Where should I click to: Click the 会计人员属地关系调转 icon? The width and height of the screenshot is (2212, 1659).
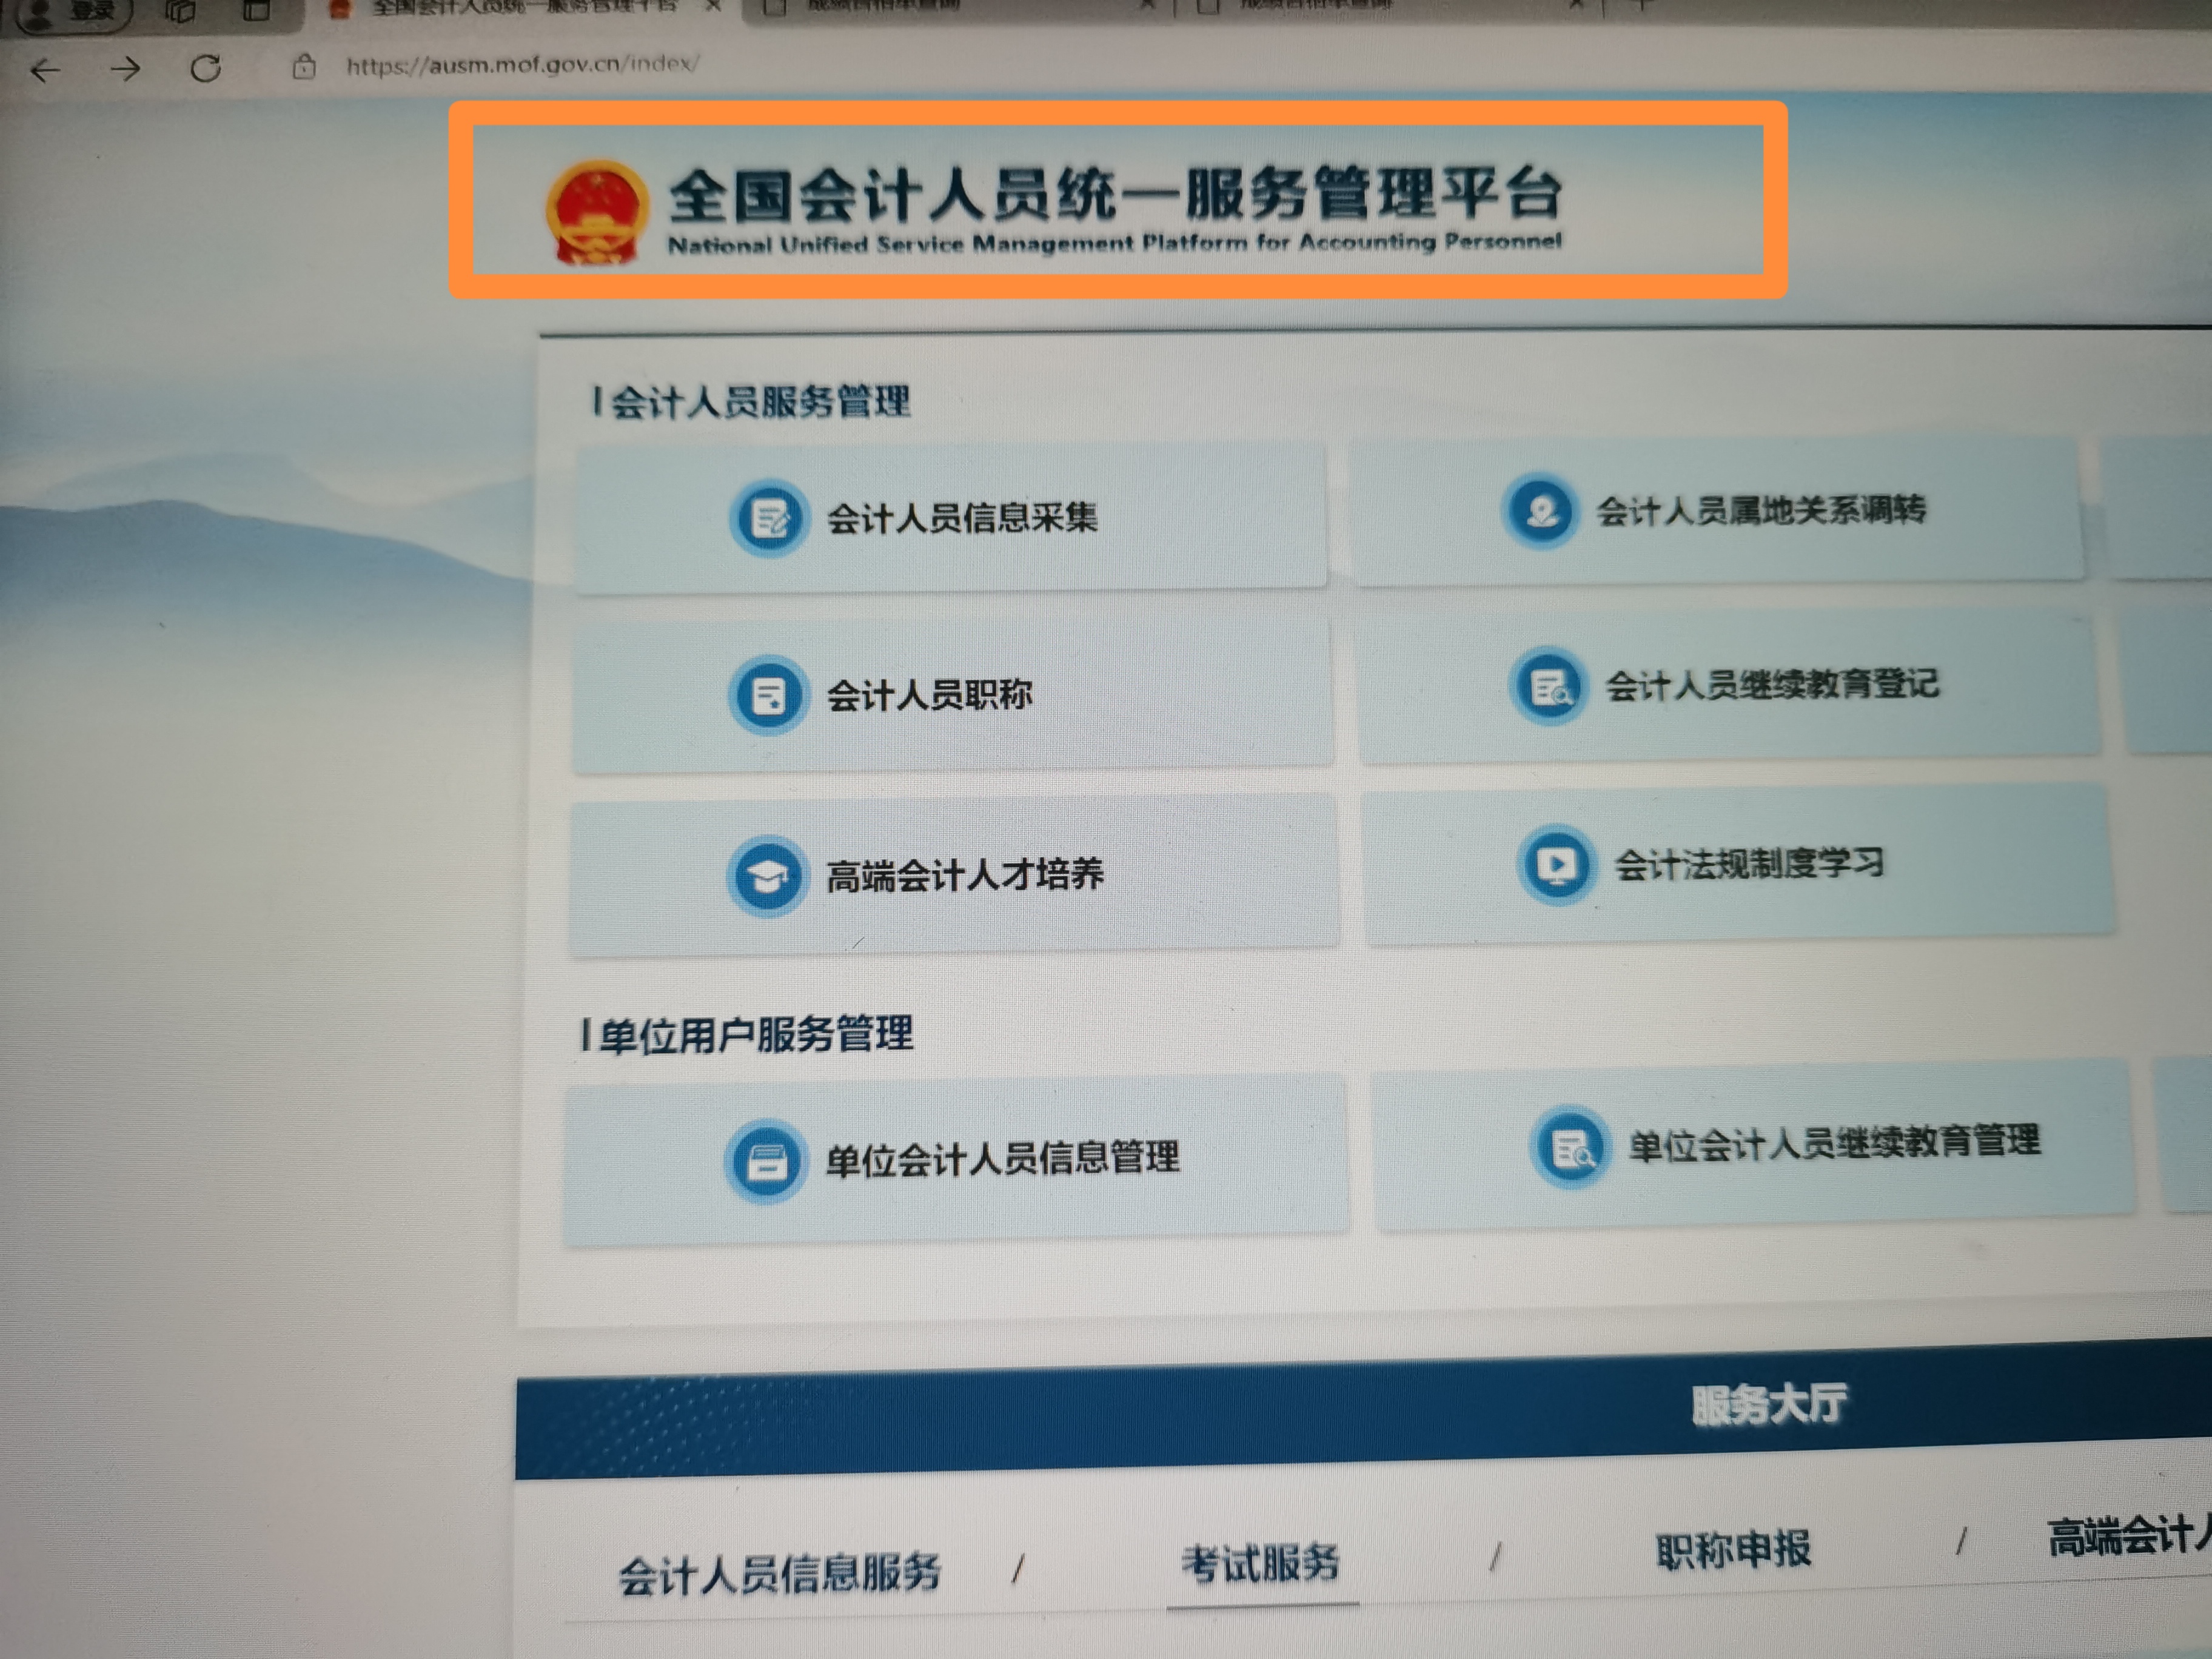pos(1542,511)
